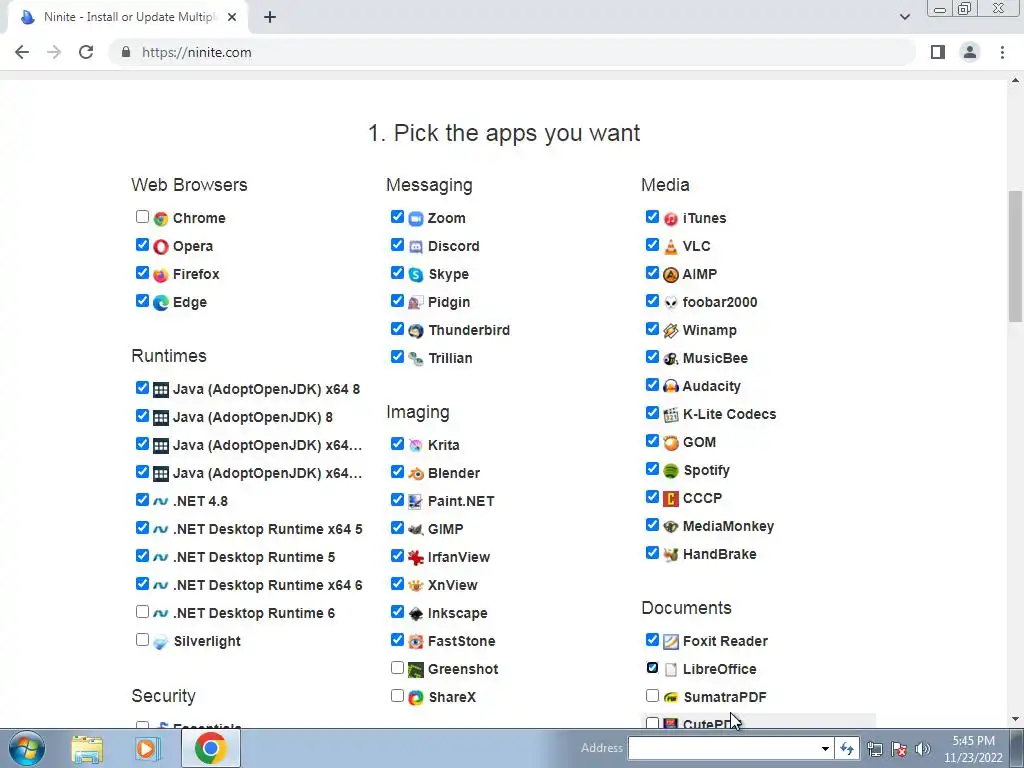Viewport: 1024px width, 768px height.
Task: Click the Discord app icon
Action: click(x=416, y=246)
